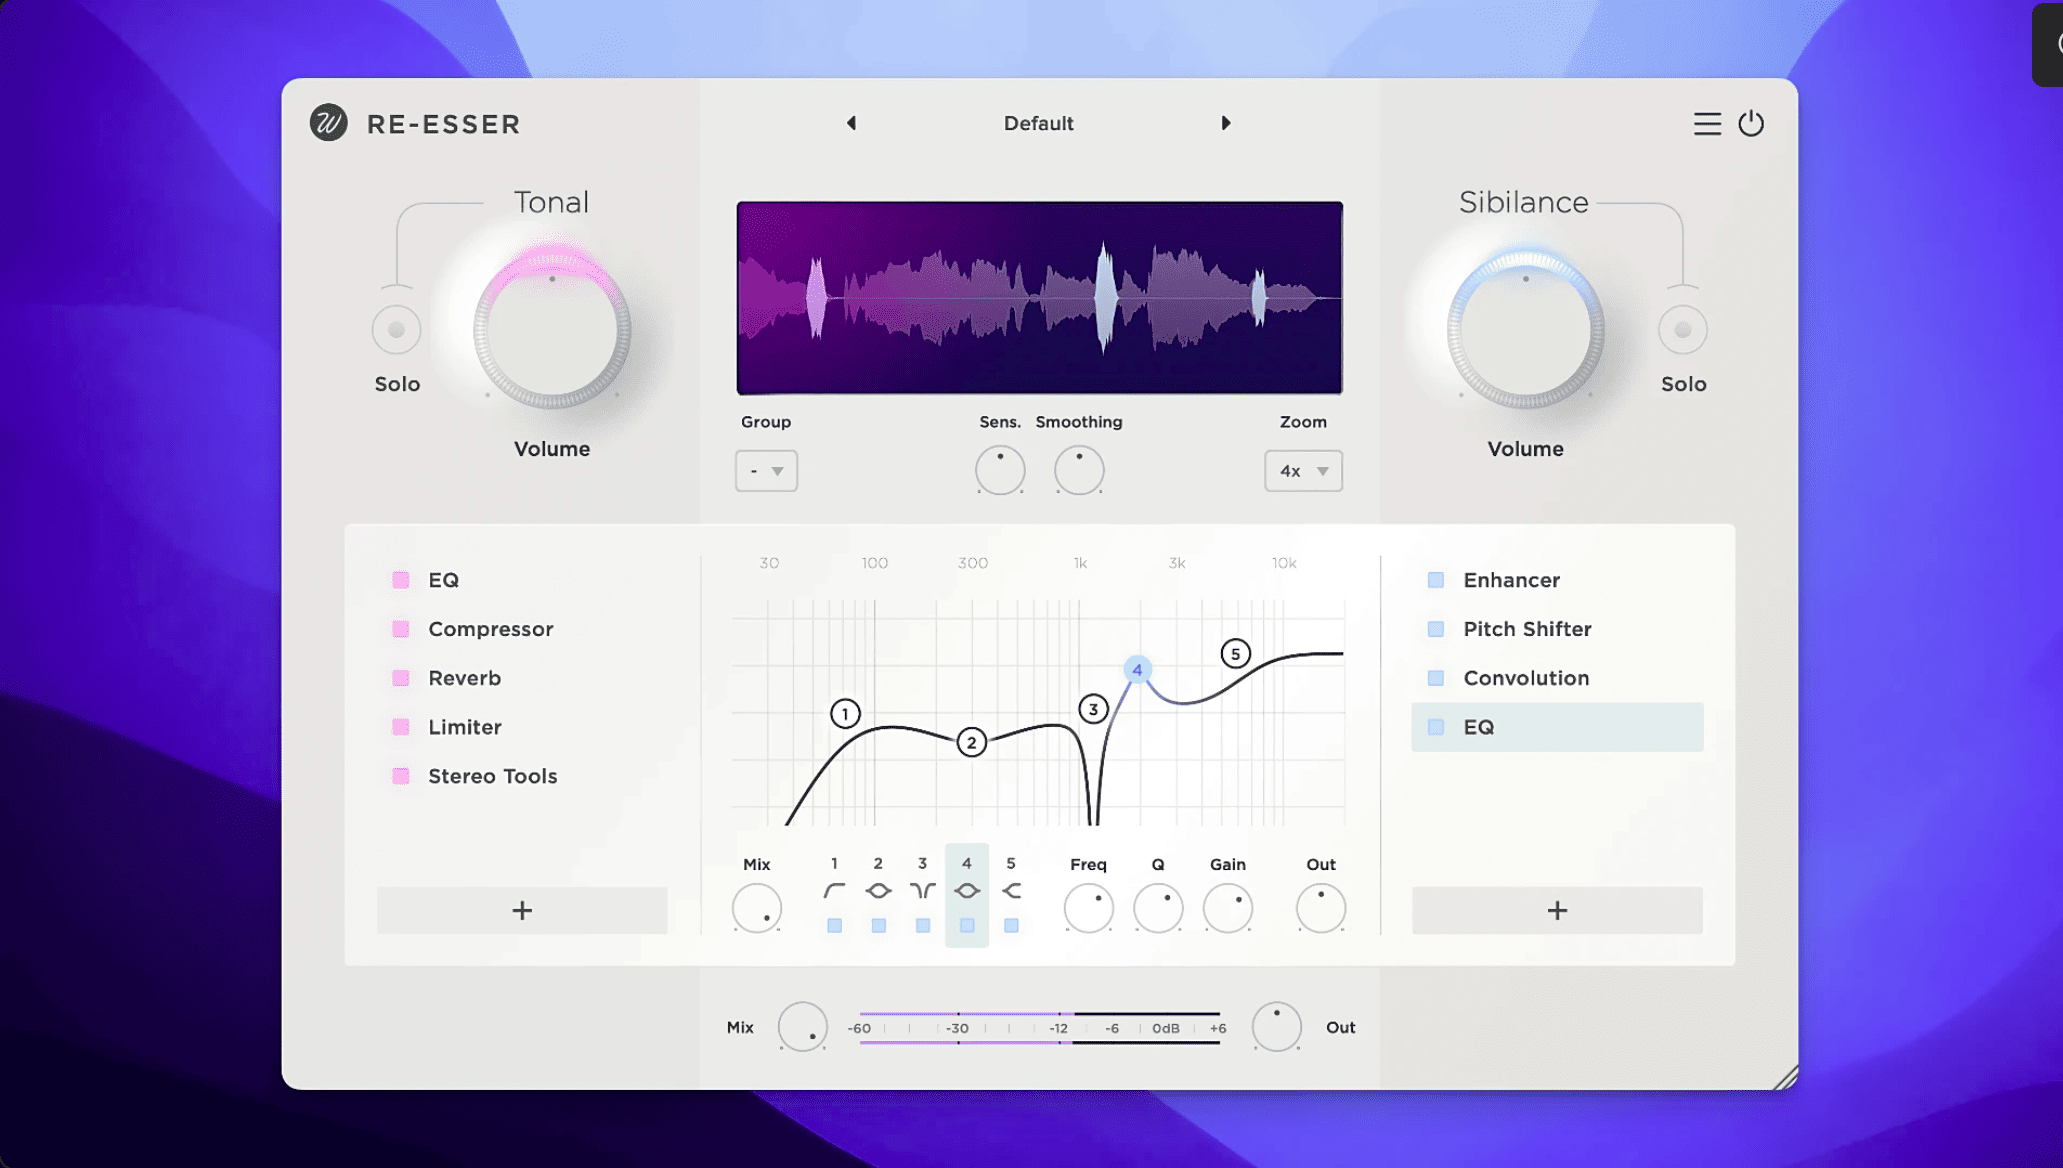This screenshot has height=1168, width=2063.
Task: Click the EQ Mix knob
Action: click(x=757, y=908)
